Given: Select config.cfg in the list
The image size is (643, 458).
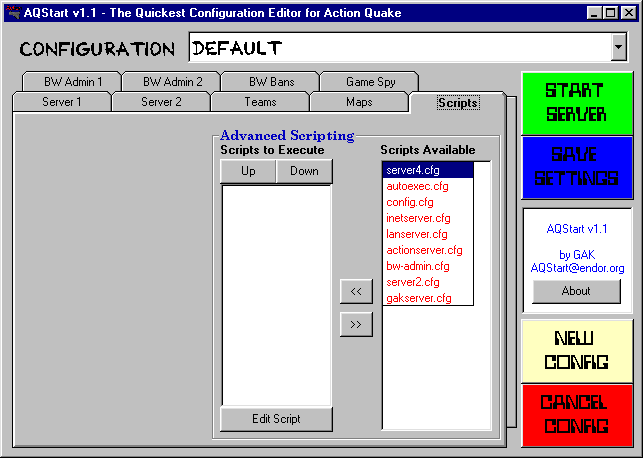Looking at the screenshot, I should 428,202.
